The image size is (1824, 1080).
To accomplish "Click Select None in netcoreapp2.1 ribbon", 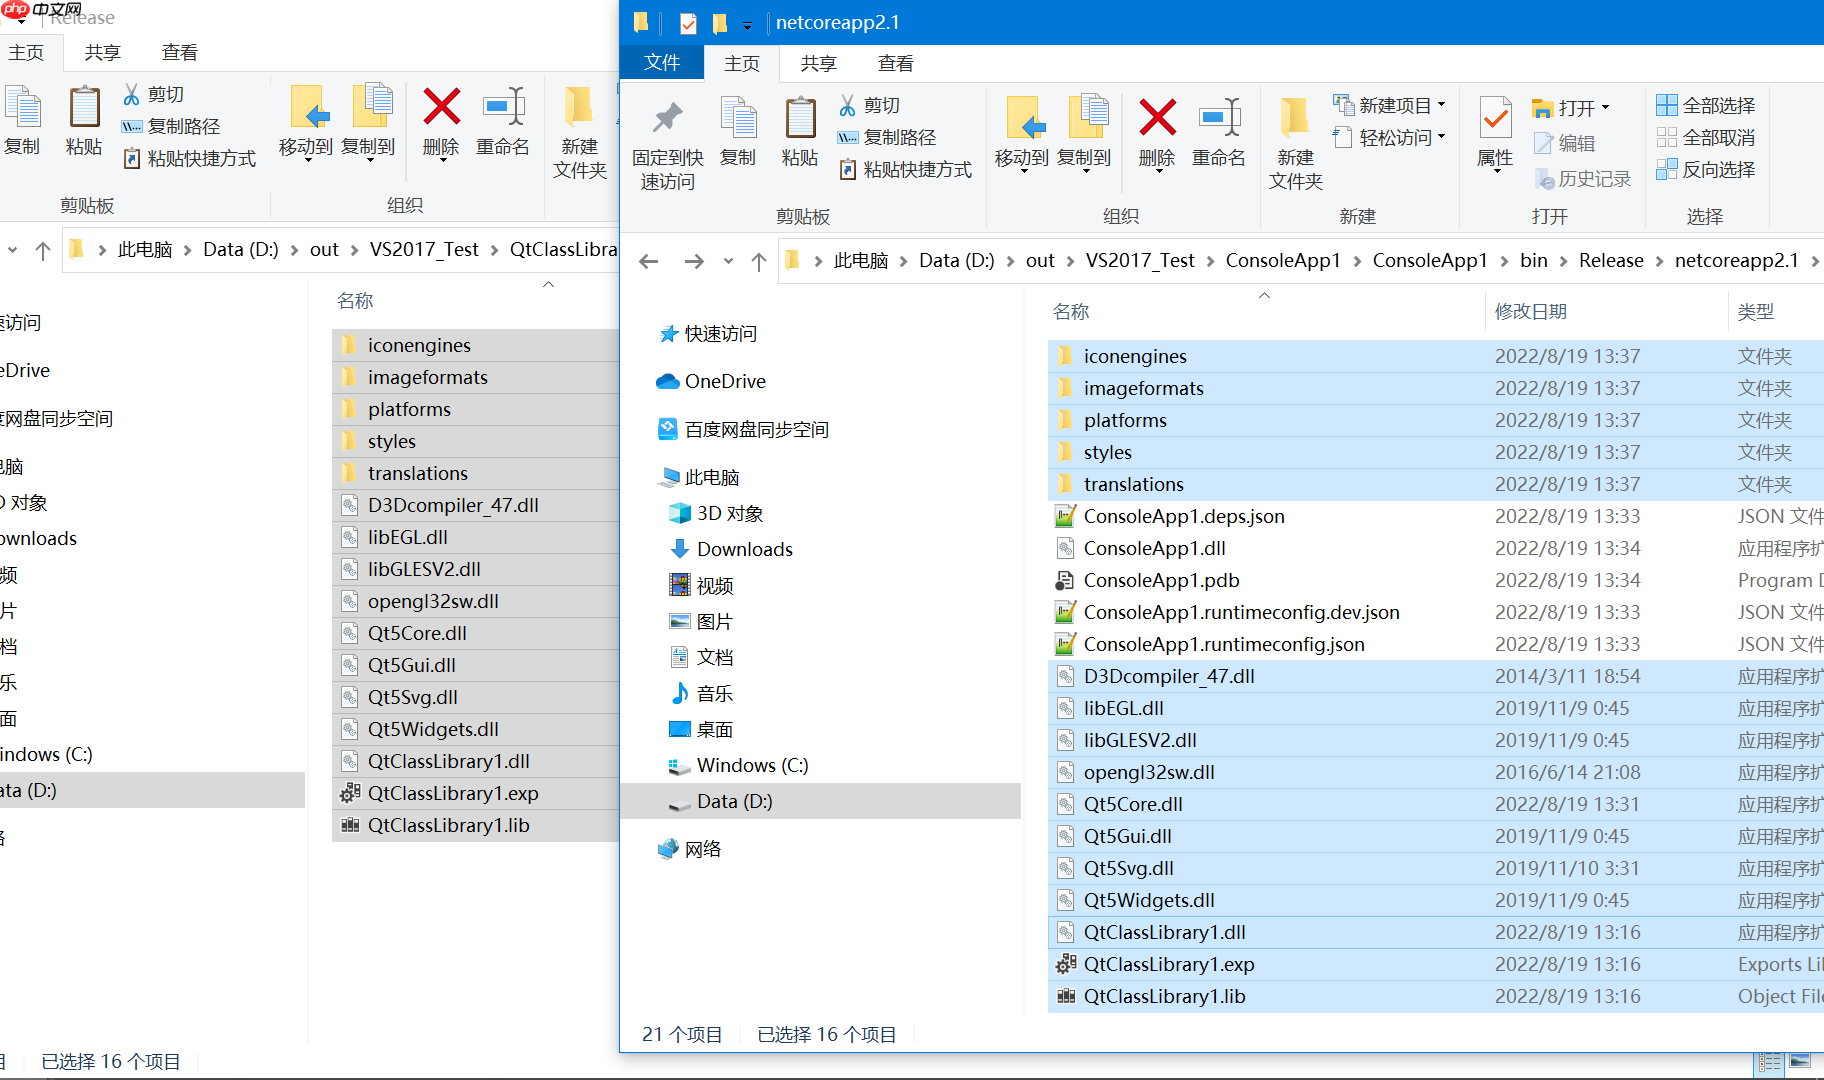I will [x=1706, y=137].
